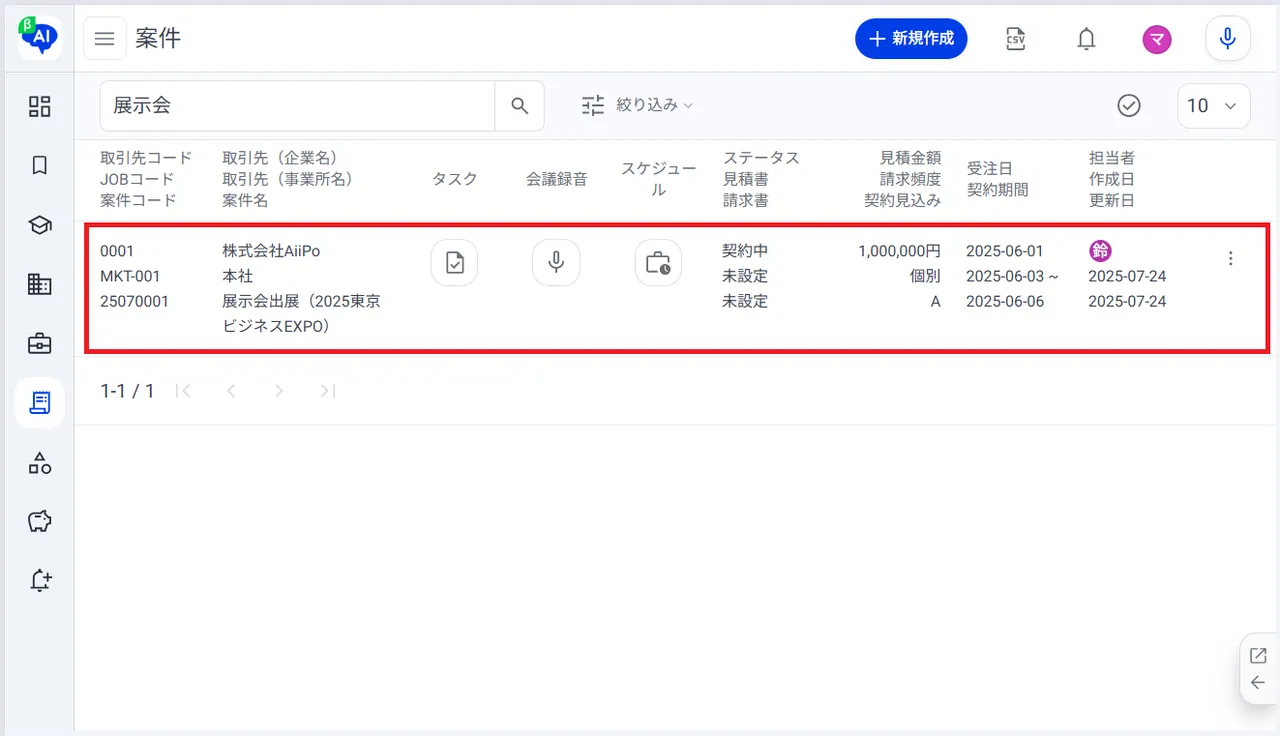Screen dimensions: 1280x736
Task: Click the search magnifier button
Action: (519, 106)
